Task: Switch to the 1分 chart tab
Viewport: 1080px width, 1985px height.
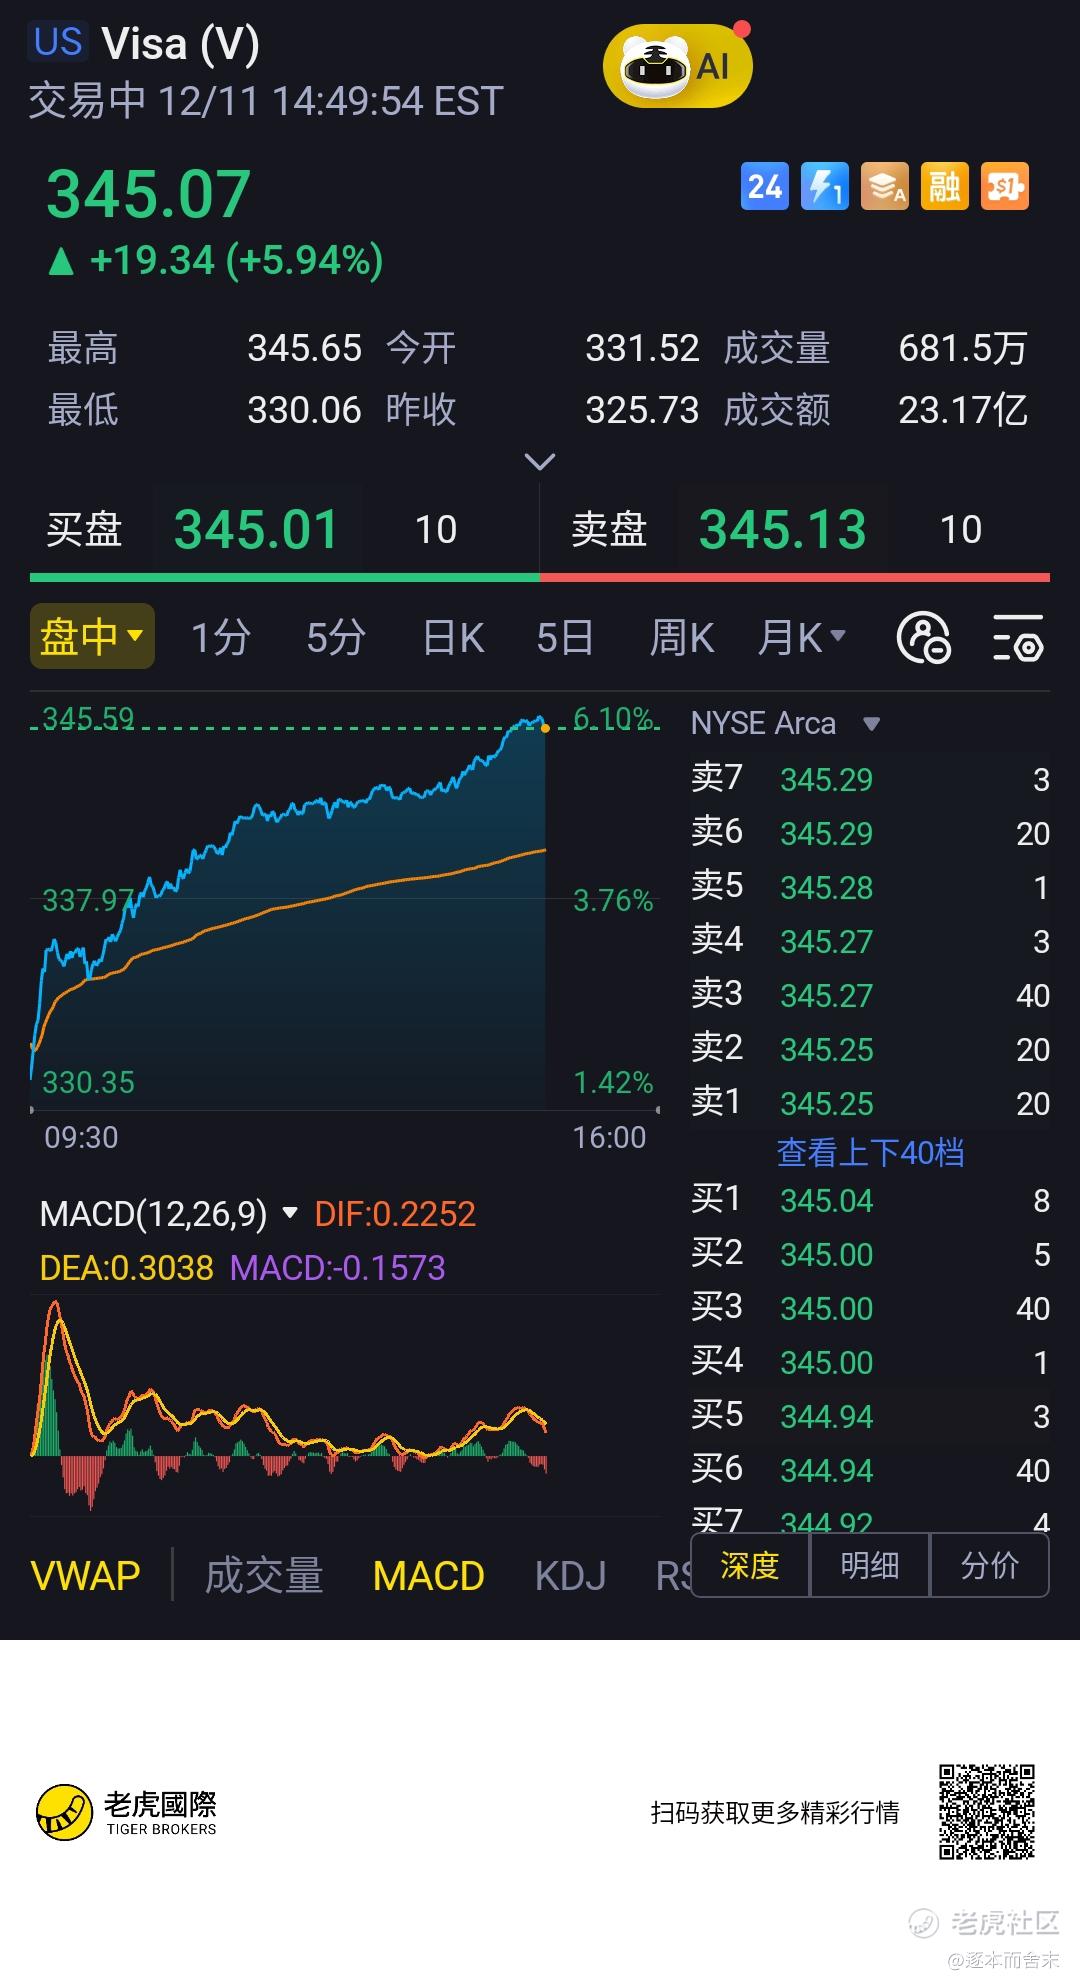Action: coord(220,637)
